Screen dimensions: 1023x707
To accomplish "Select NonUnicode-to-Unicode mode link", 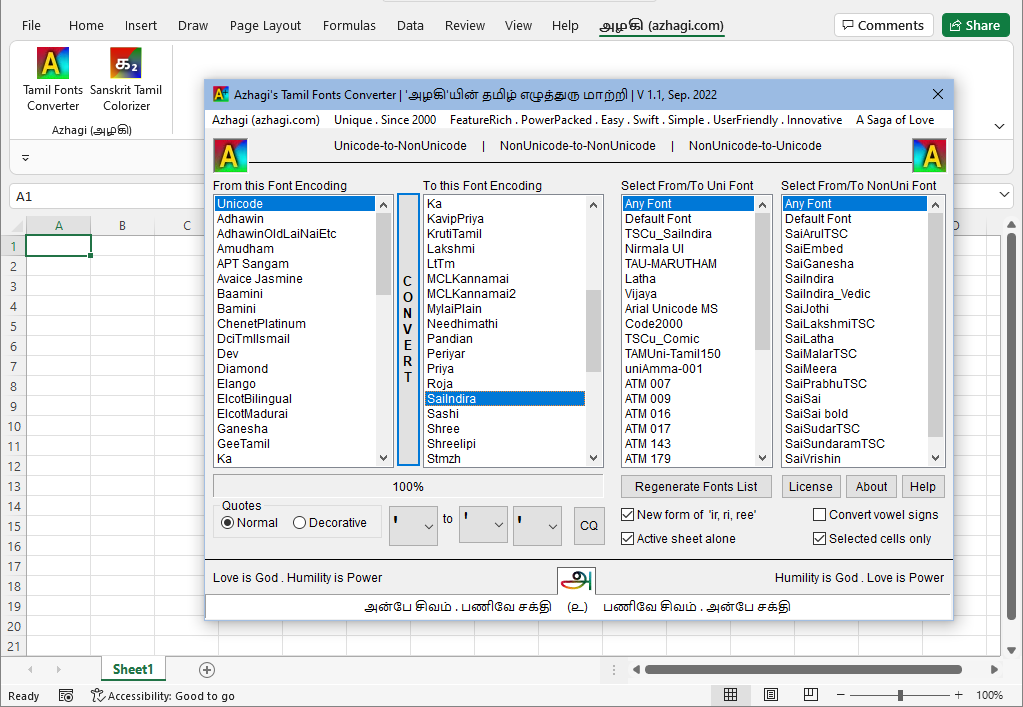I will click(x=755, y=146).
